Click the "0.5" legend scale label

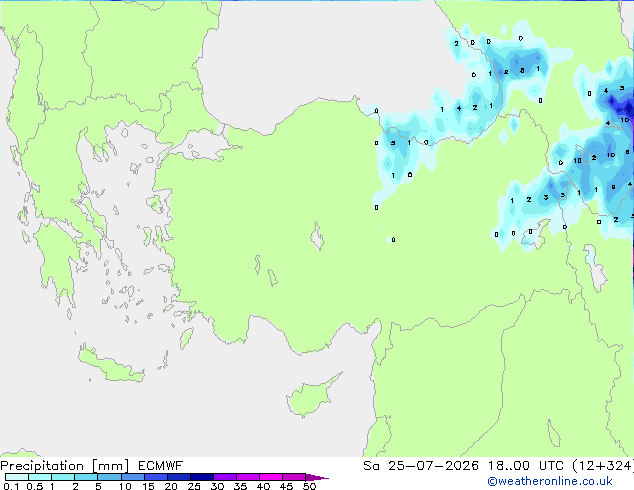coord(34,486)
